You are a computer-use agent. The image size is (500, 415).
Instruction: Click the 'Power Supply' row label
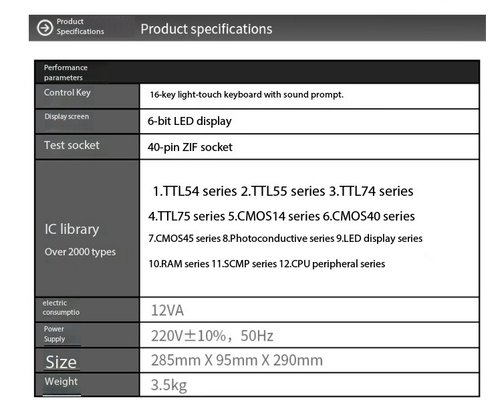pyautogui.click(x=54, y=334)
